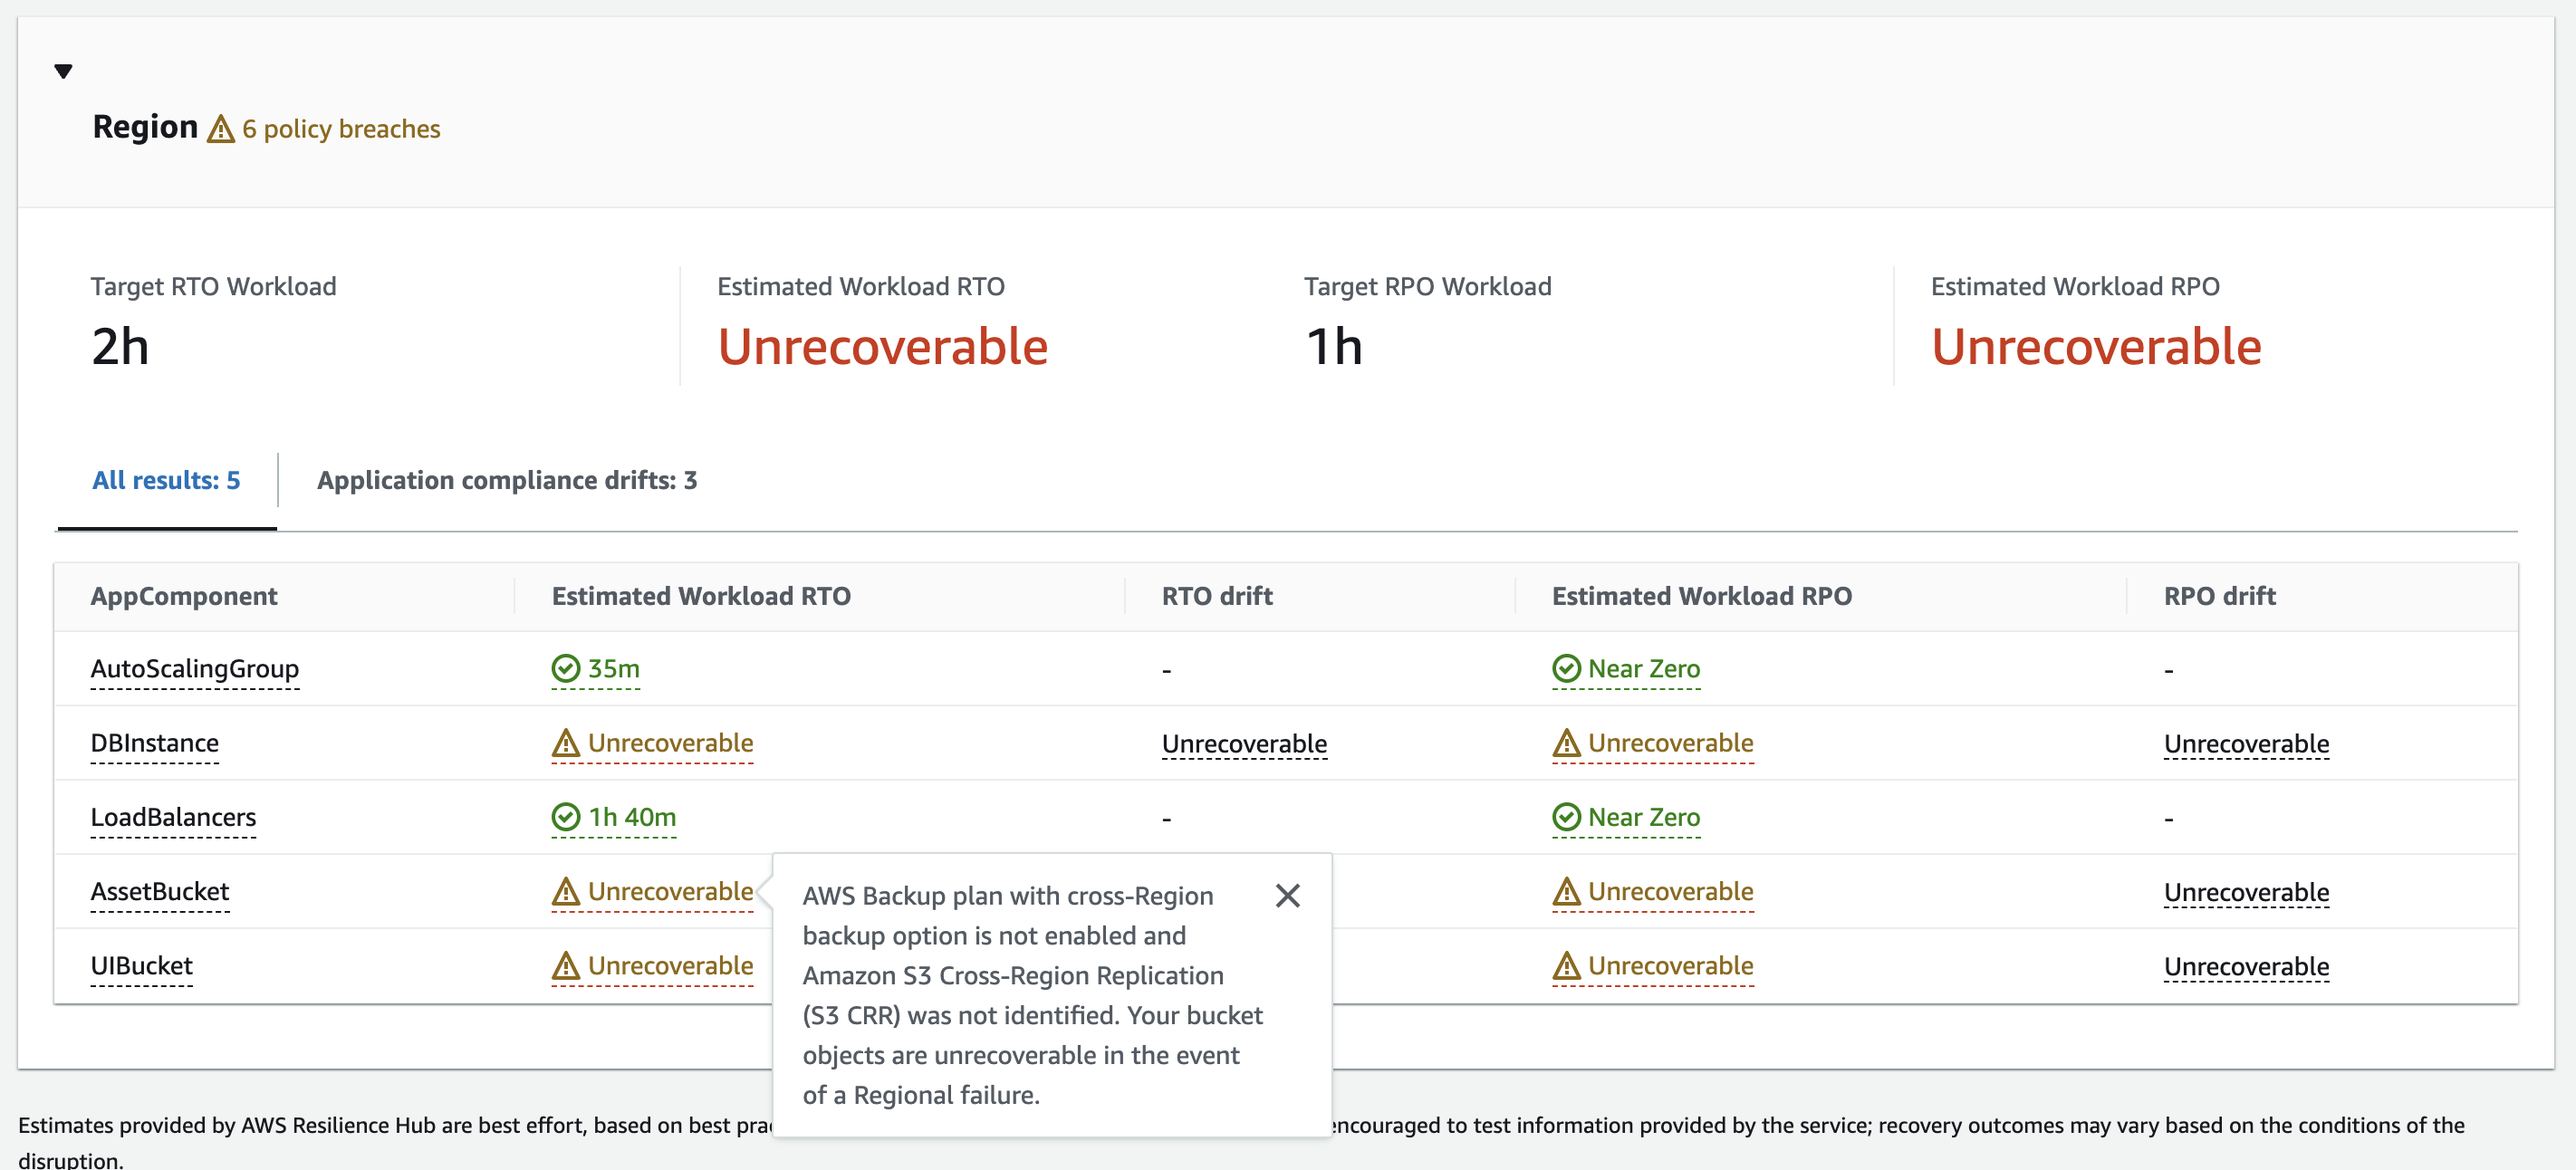Click the green check icon beside 35m
This screenshot has width=2576, height=1170.
[x=565, y=668]
